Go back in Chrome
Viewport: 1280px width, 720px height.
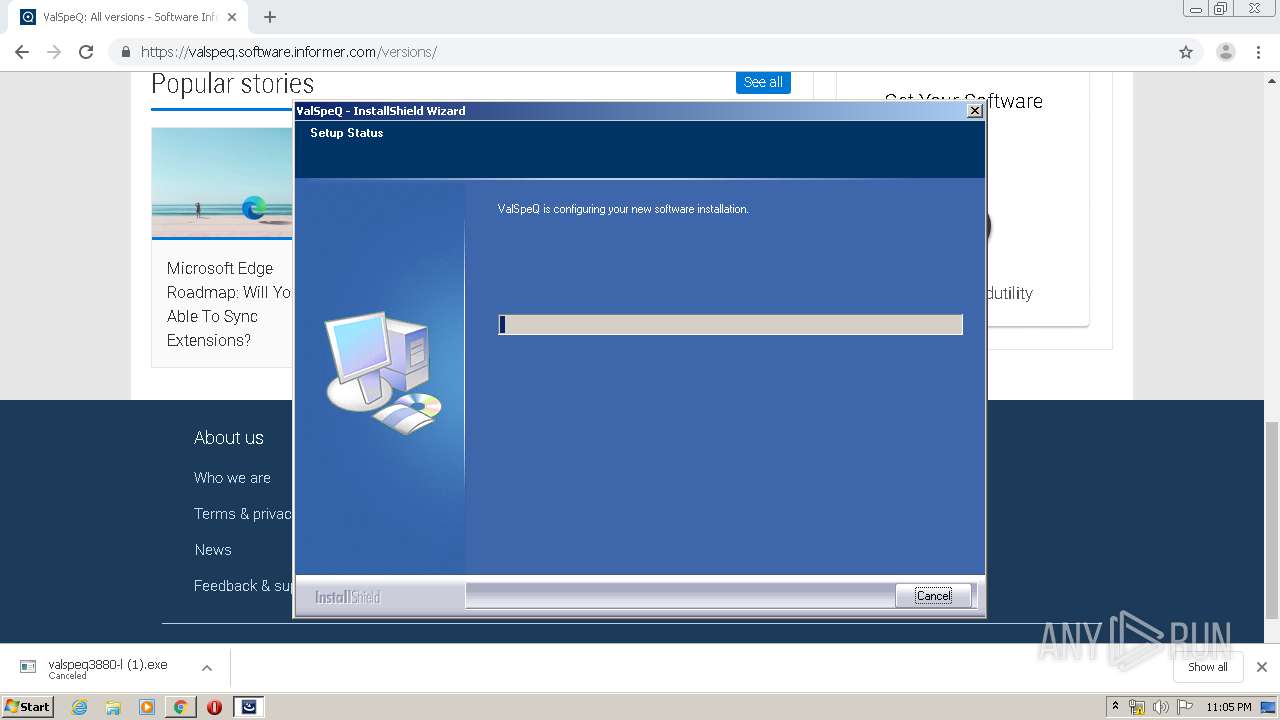22,52
